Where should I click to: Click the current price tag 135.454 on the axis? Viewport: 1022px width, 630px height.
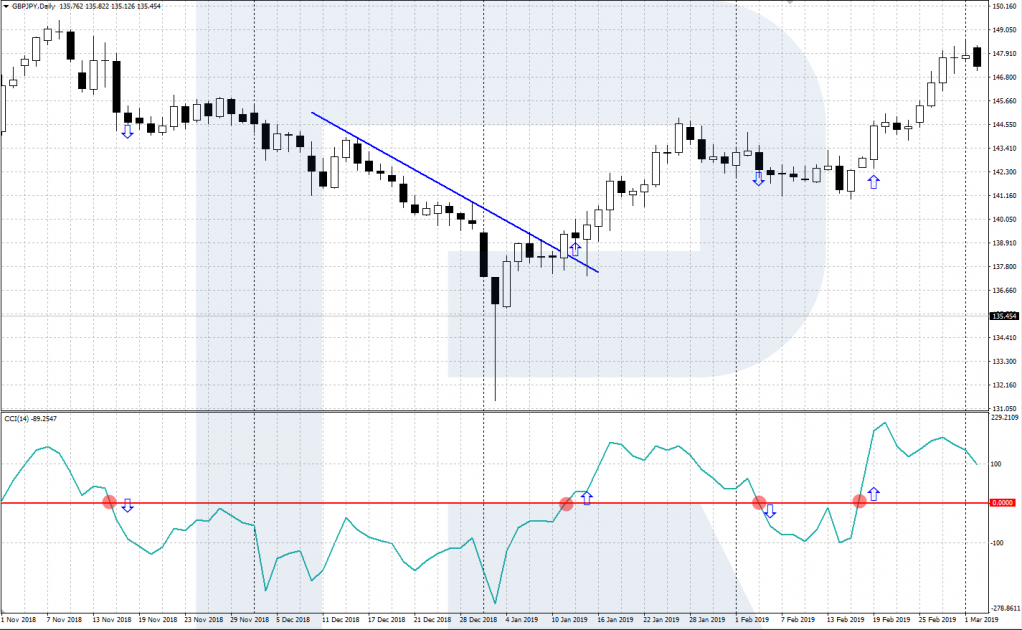1004,316
